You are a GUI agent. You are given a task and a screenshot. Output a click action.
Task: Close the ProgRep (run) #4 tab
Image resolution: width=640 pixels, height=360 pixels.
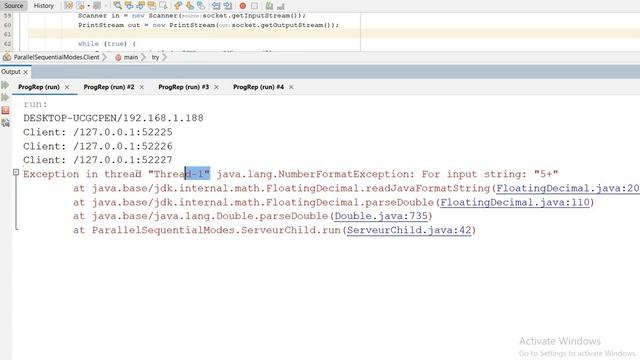click(291, 87)
